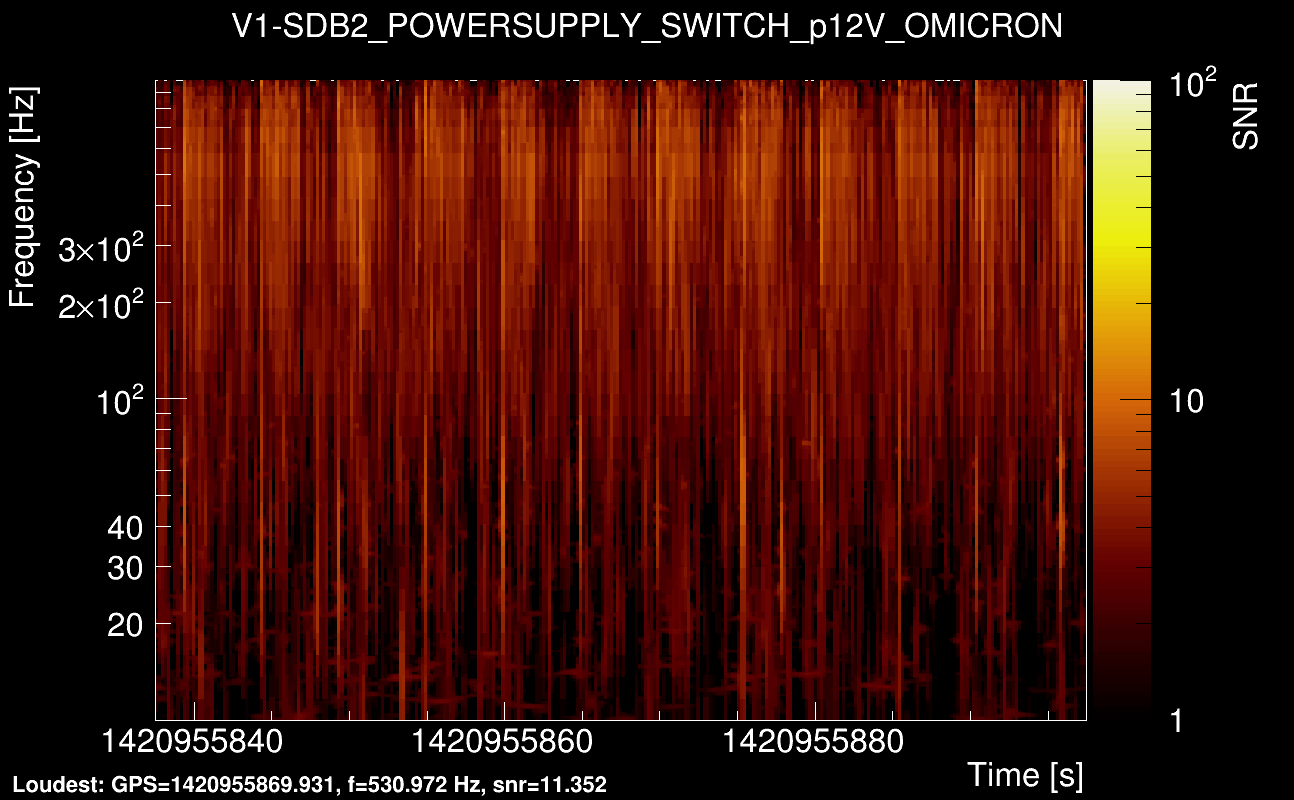This screenshot has width=1294, height=800.
Task: Select the 20 Hz frequency tick label
Action: pos(123,625)
